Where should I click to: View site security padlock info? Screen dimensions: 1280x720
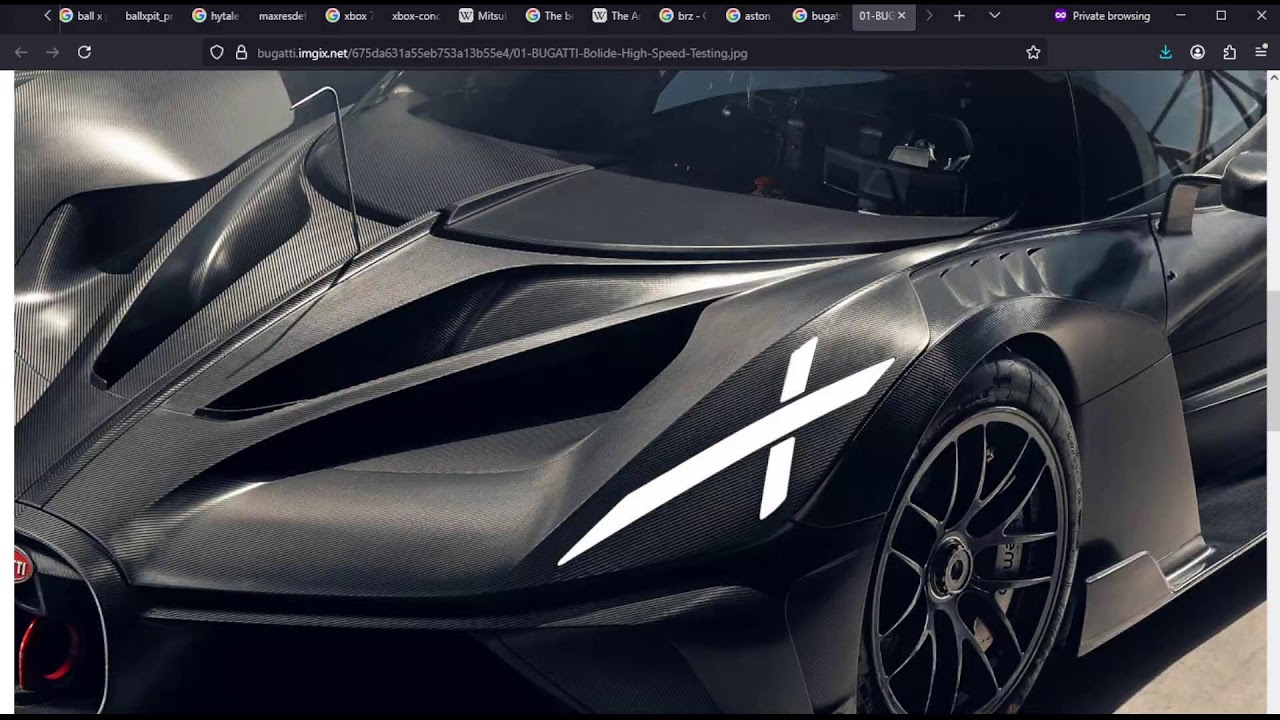[x=241, y=52]
